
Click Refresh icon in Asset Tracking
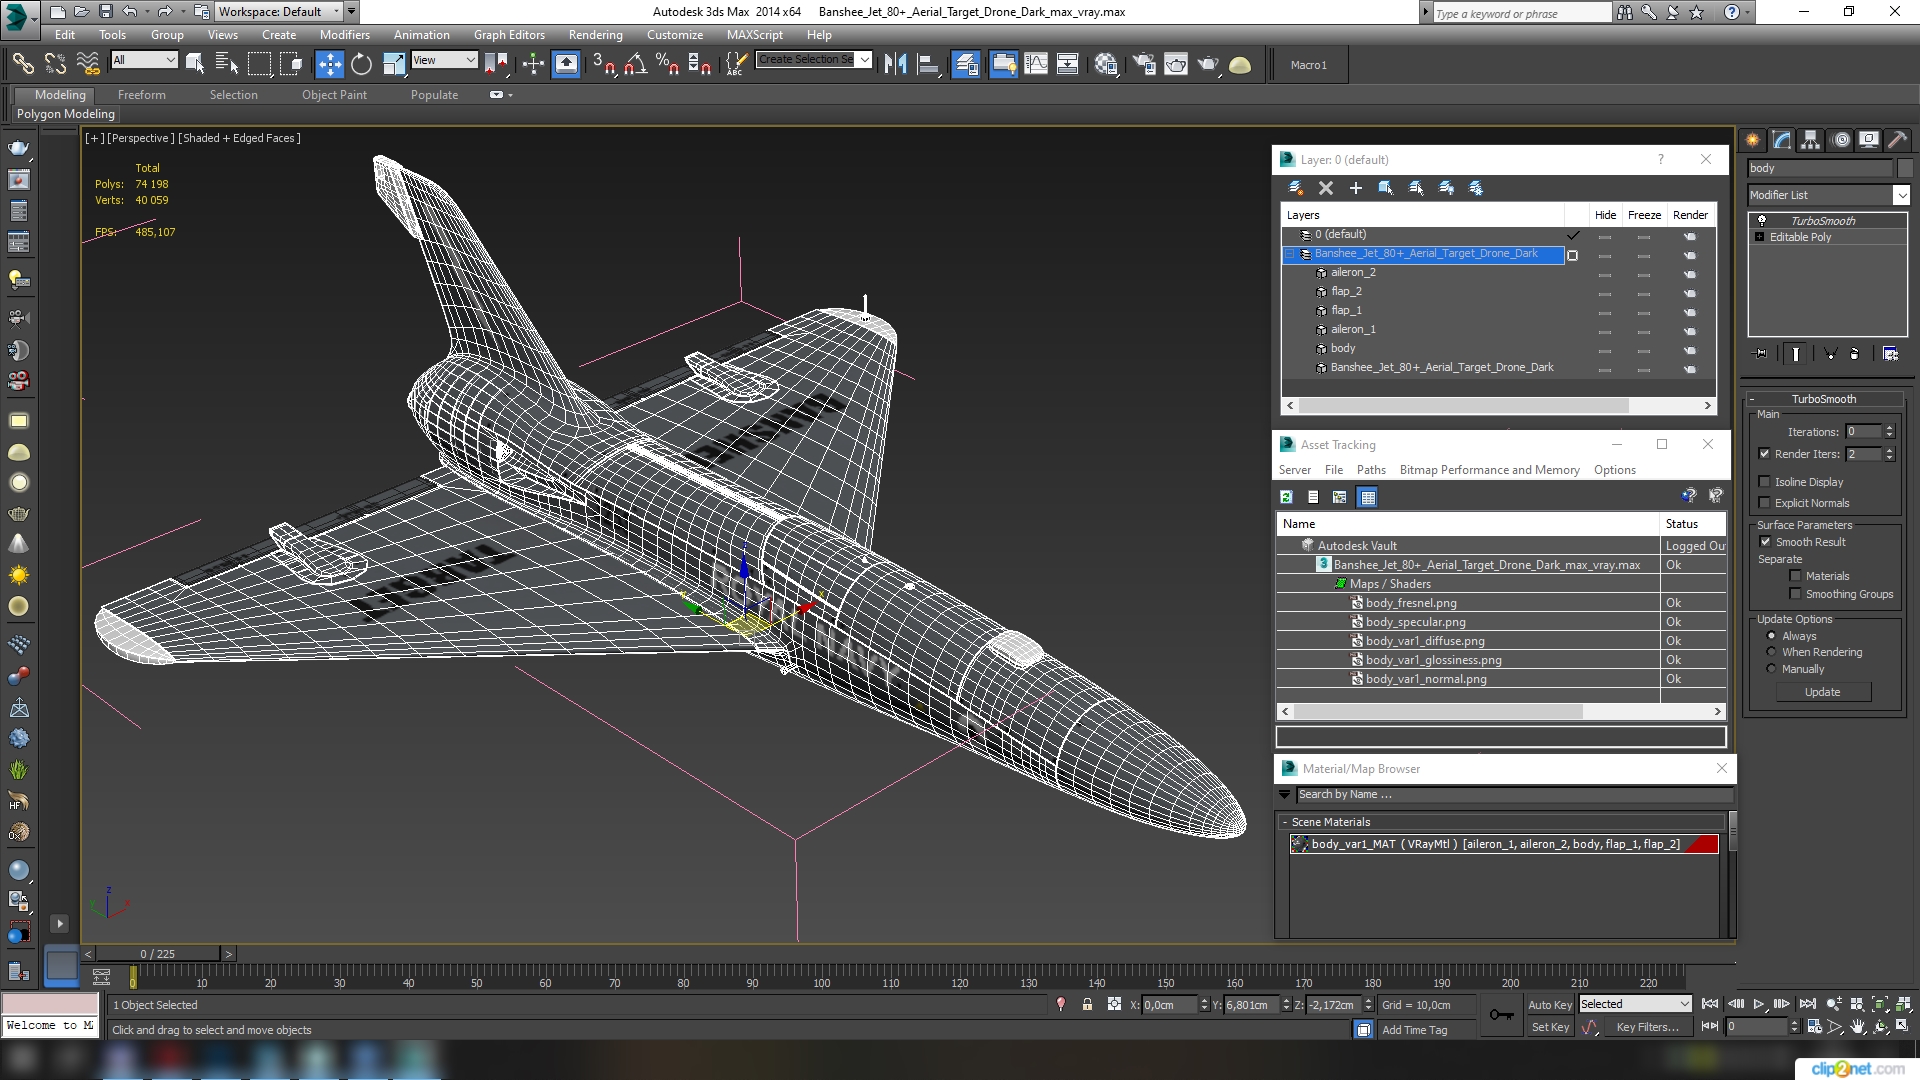click(x=1287, y=497)
